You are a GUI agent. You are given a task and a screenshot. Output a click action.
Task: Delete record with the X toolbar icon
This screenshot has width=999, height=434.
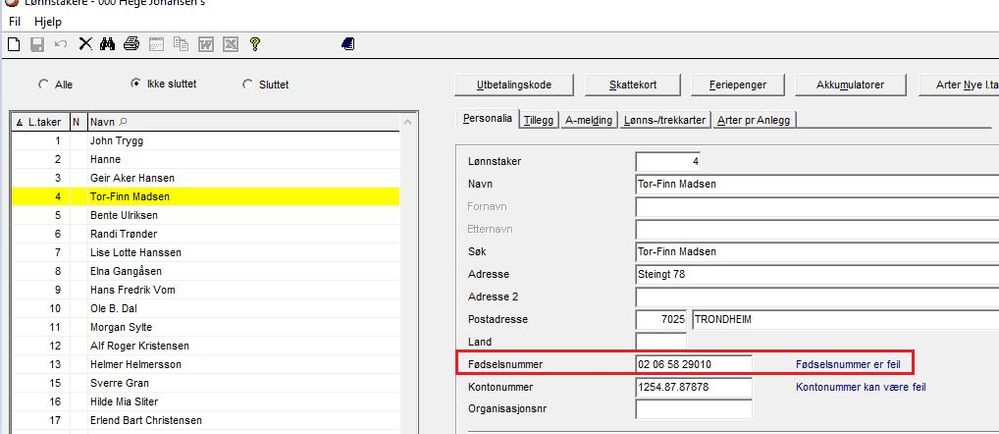(85, 44)
